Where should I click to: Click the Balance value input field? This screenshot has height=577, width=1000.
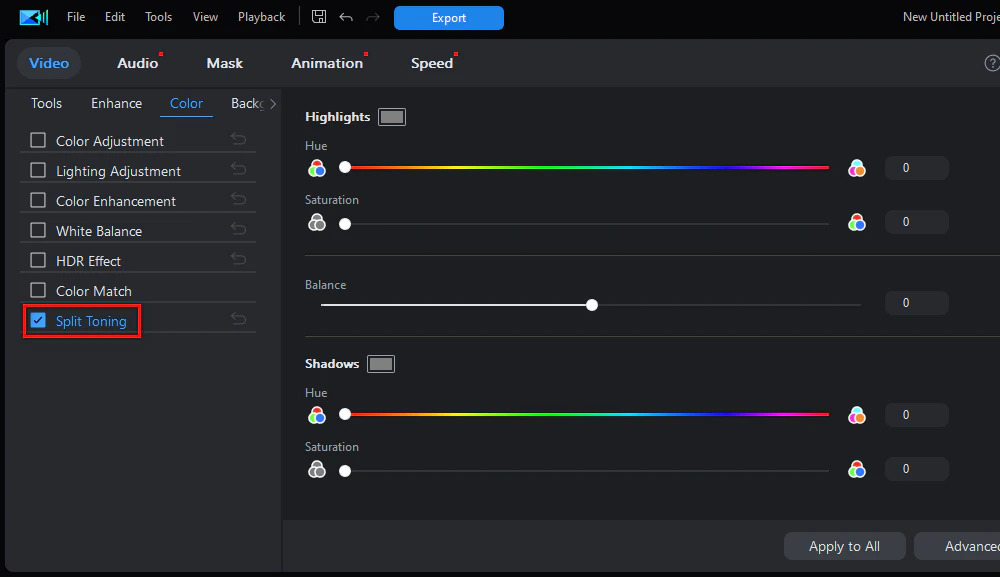tap(916, 303)
